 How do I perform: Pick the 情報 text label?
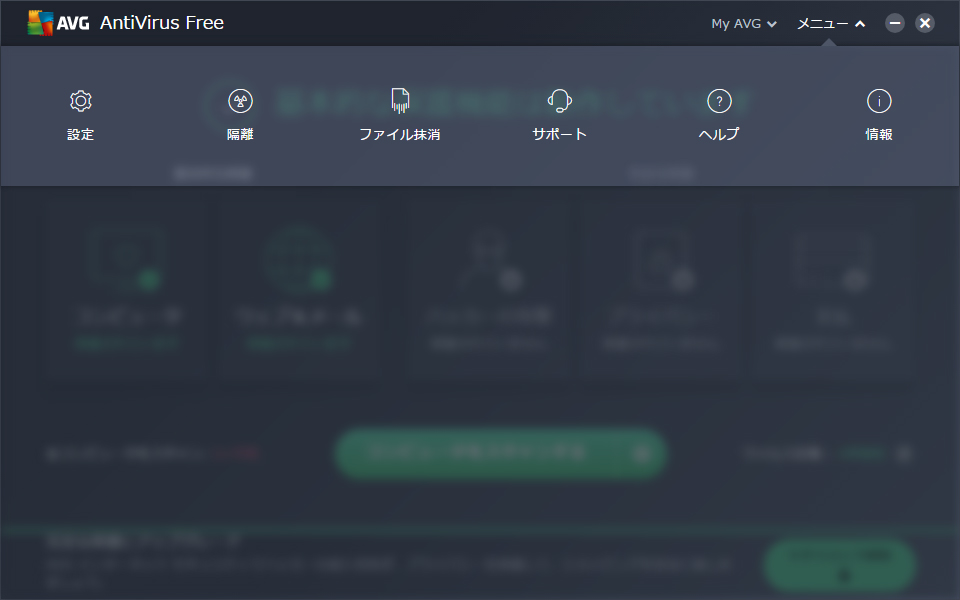click(x=879, y=134)
